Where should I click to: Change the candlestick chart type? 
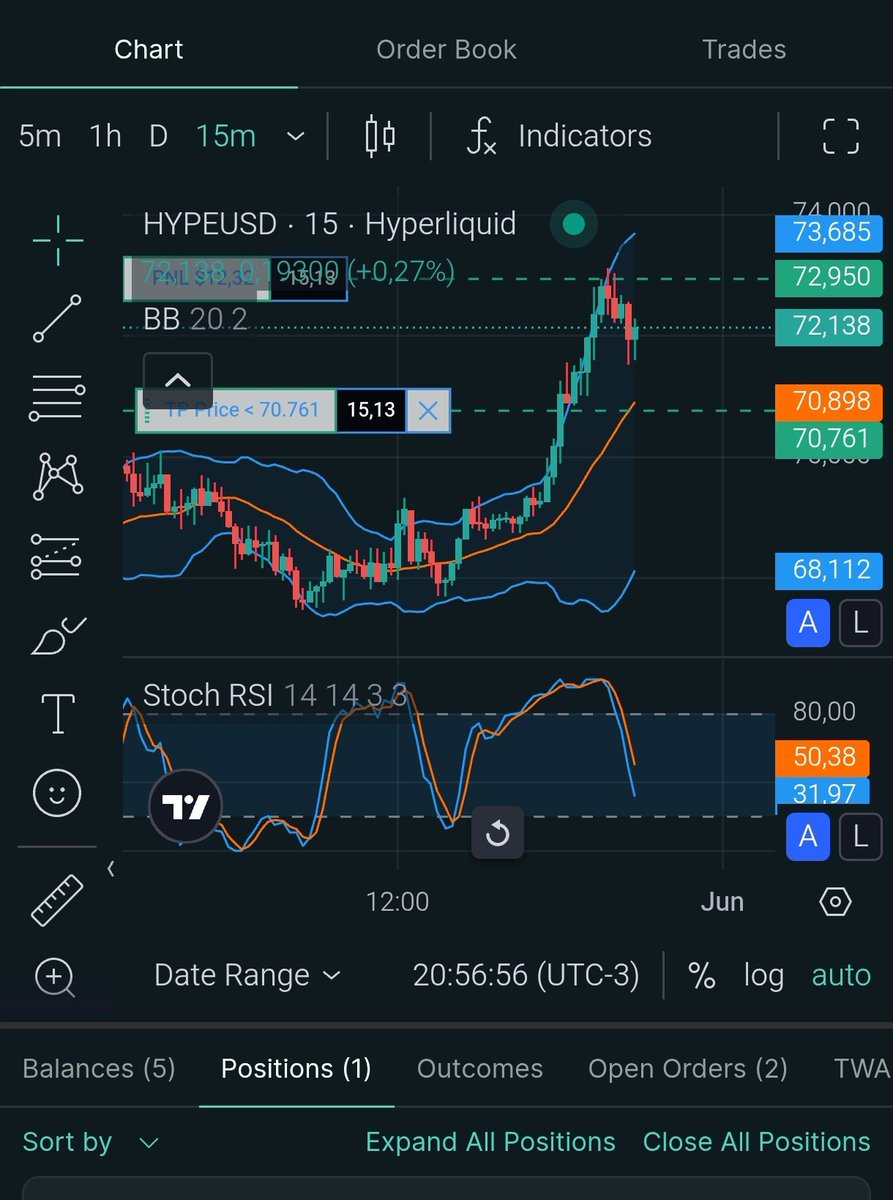pyautogui.click(x=380, y=136)
